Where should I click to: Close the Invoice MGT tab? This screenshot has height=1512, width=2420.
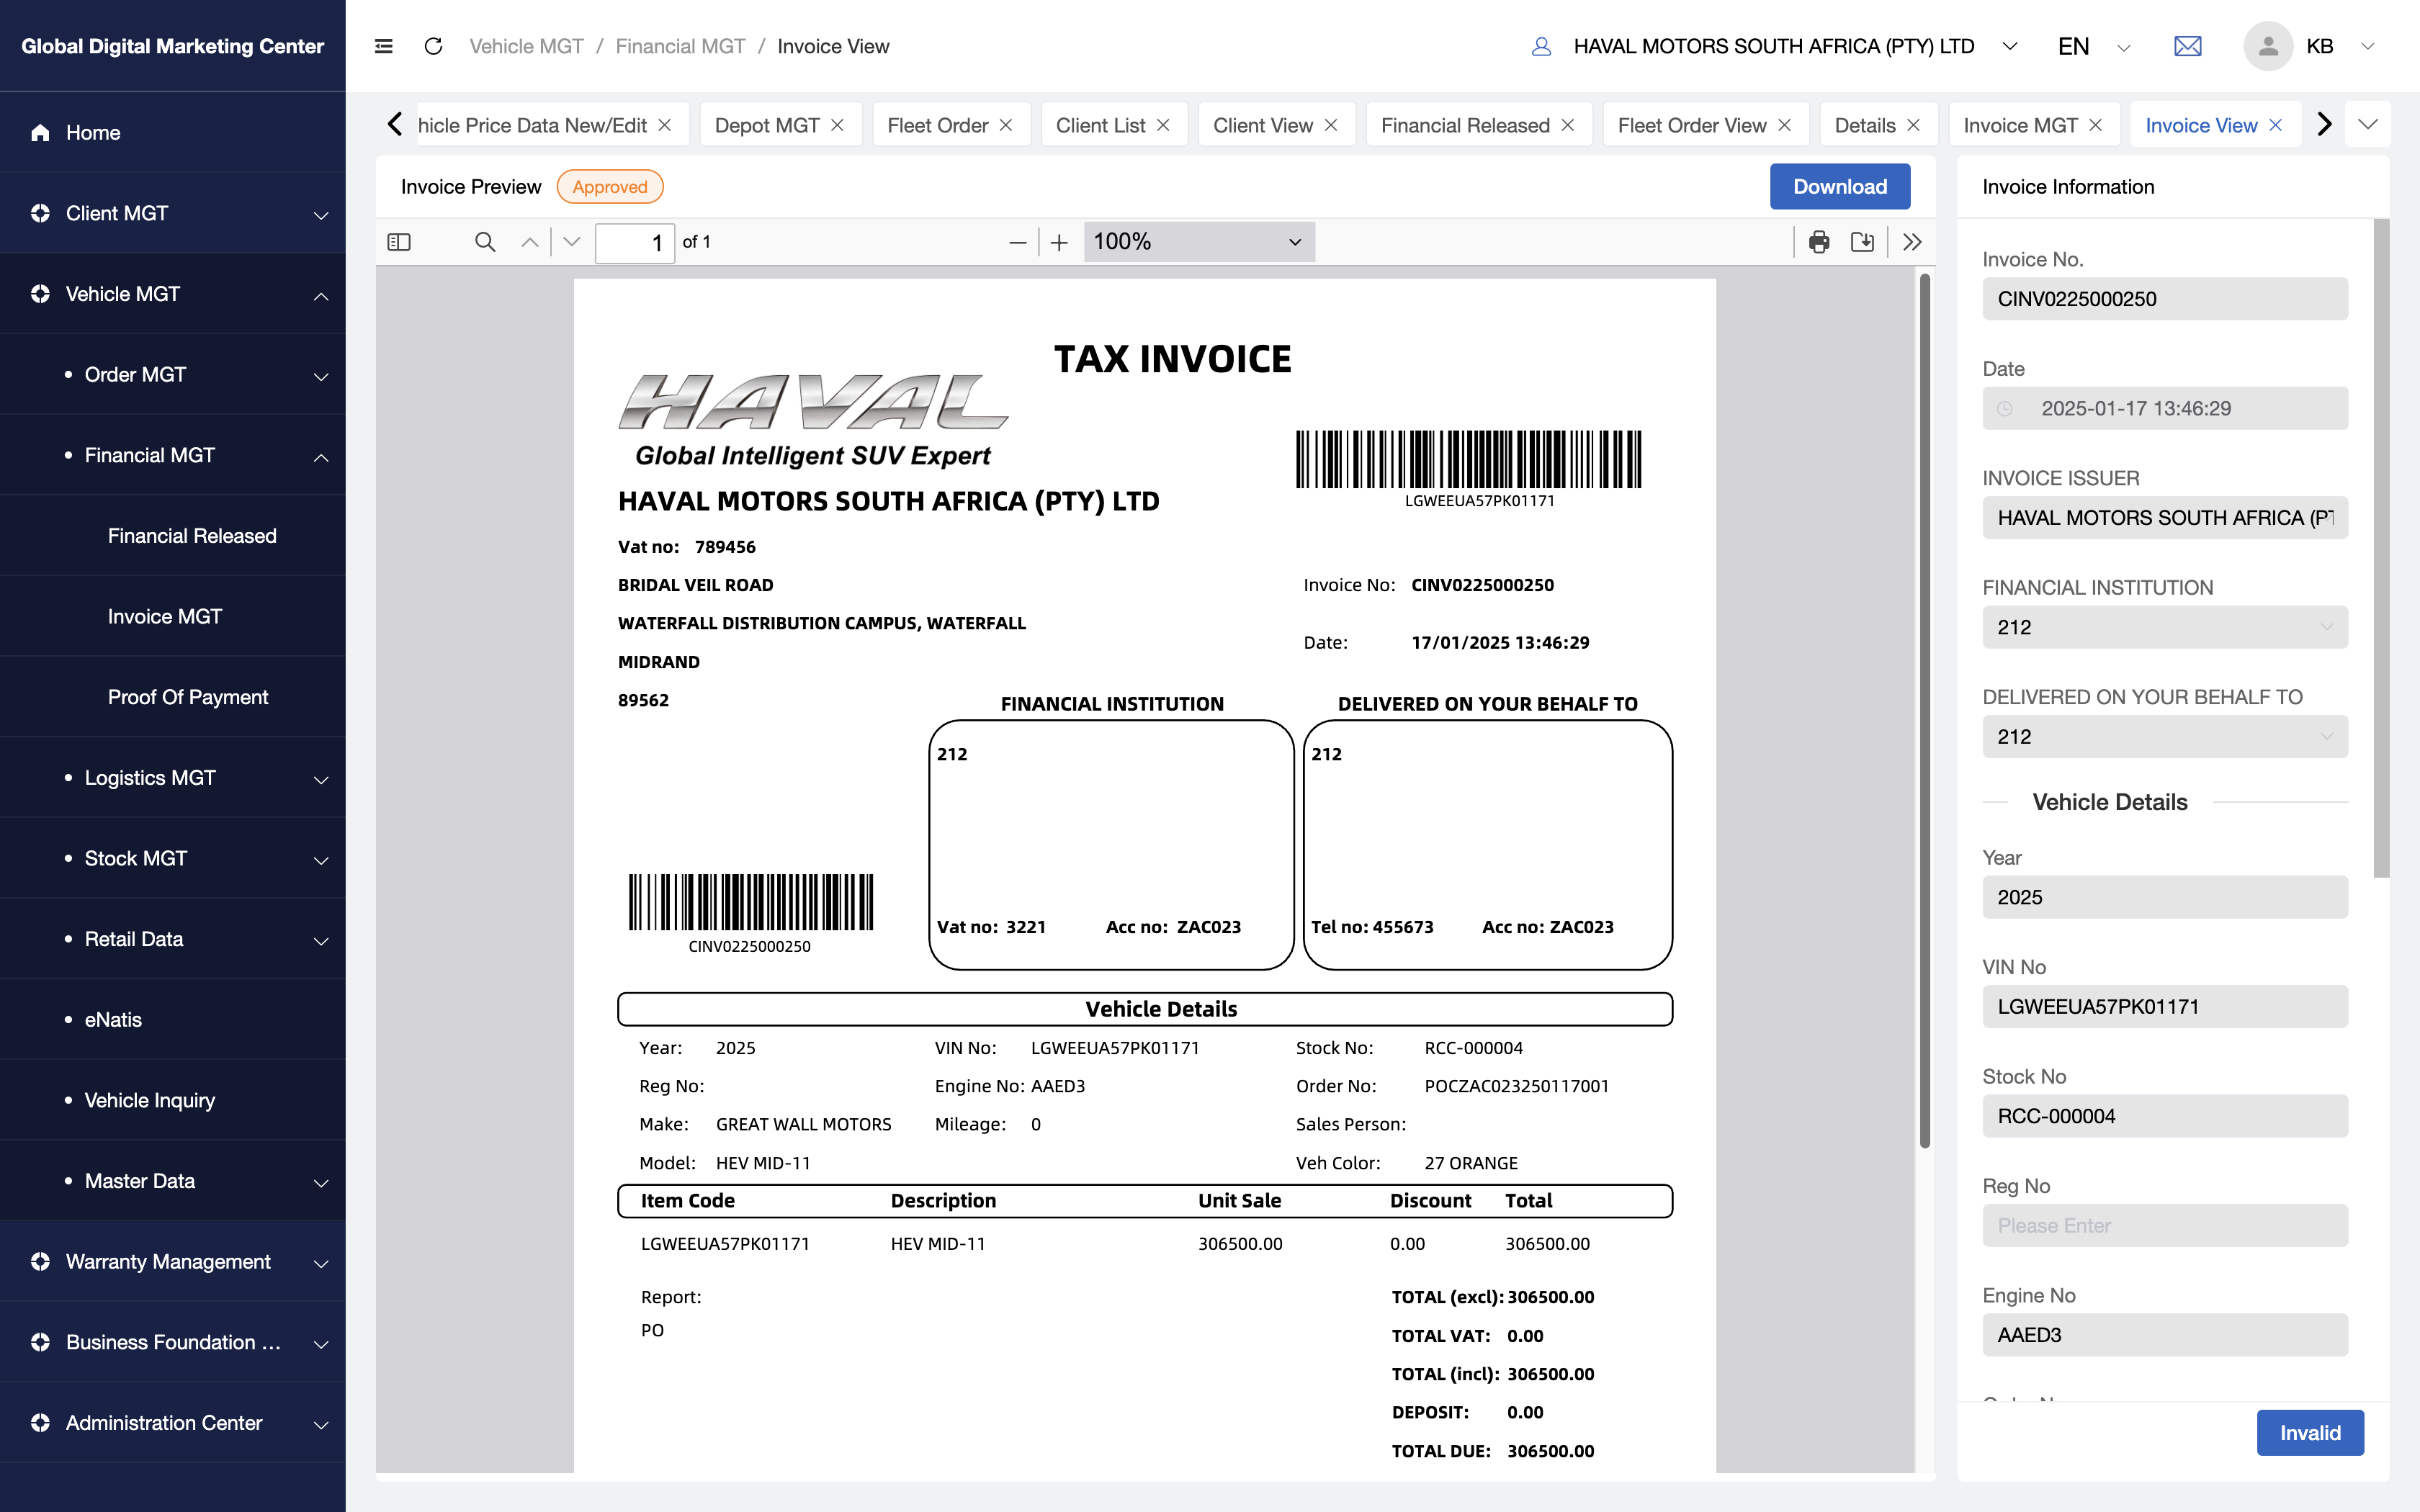[x=2095, y=125]
